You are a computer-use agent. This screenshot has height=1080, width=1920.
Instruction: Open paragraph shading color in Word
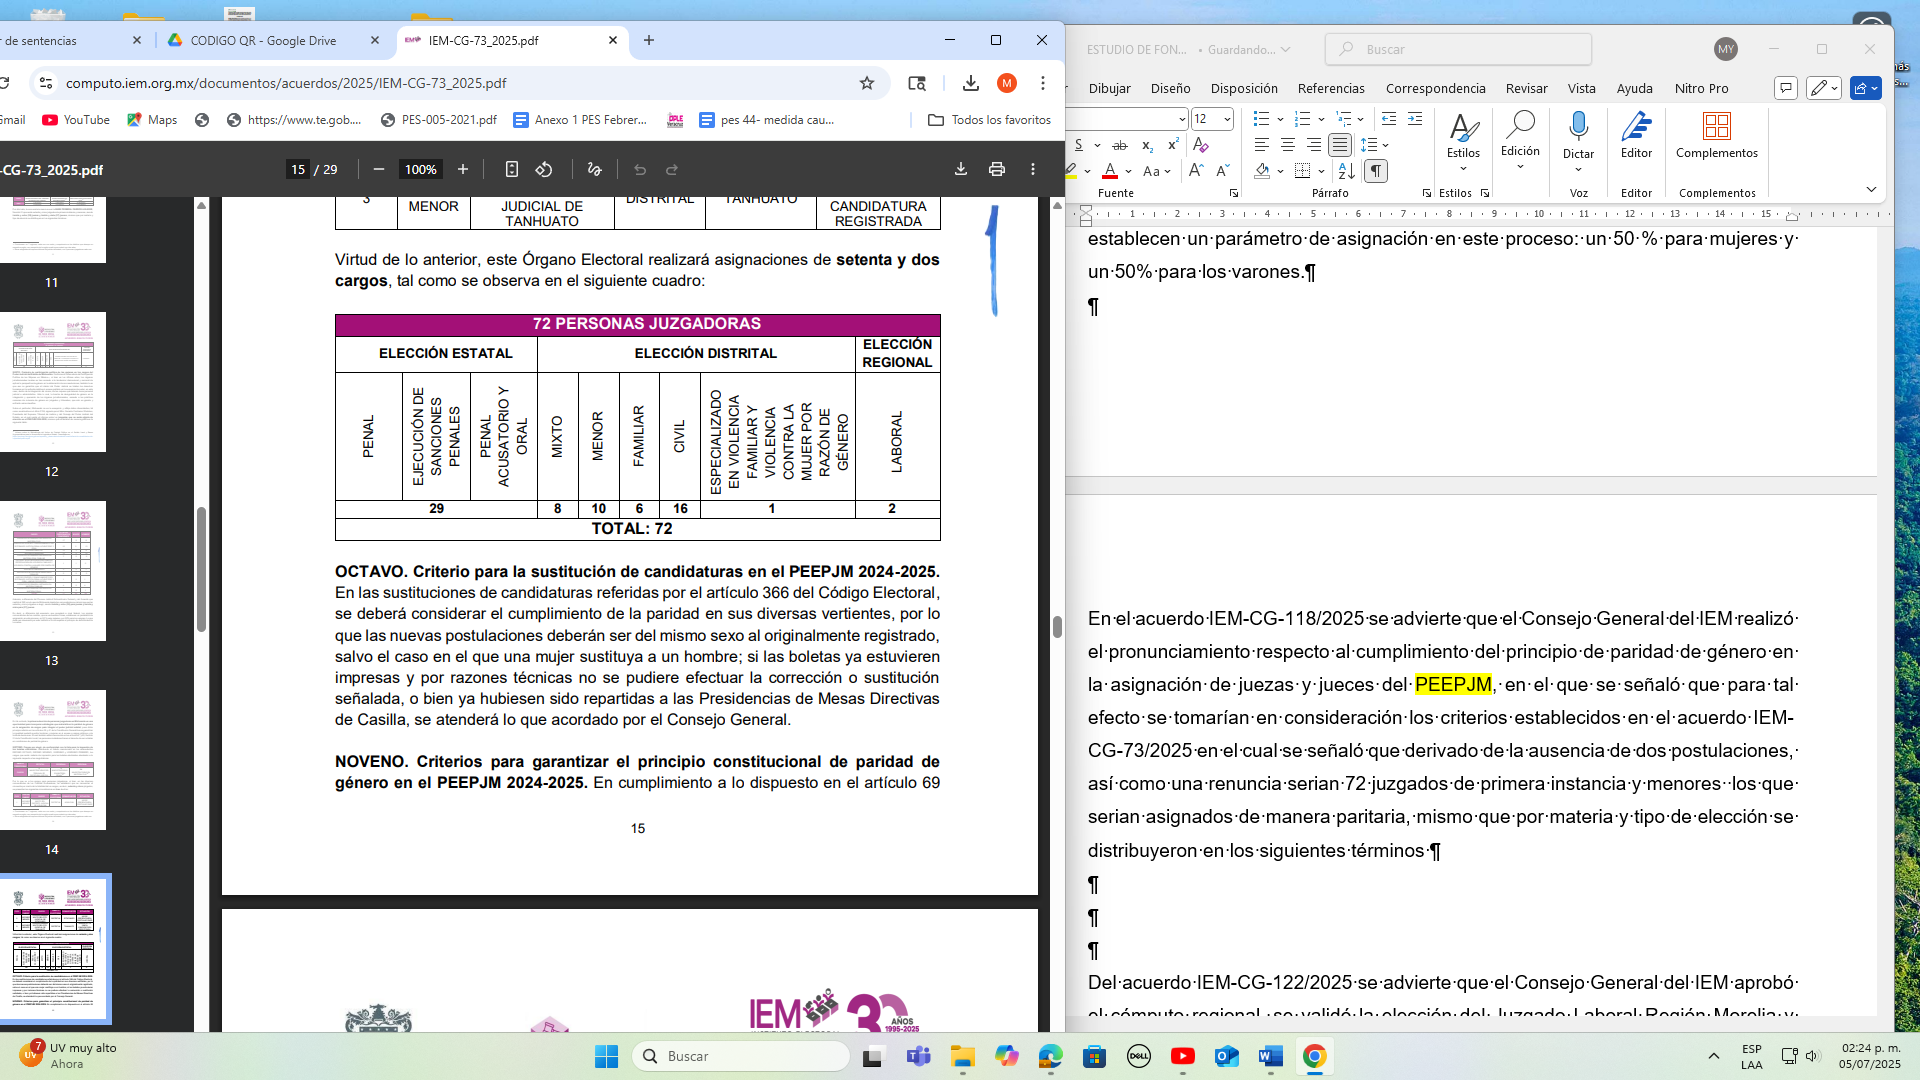click(1263, 171)
